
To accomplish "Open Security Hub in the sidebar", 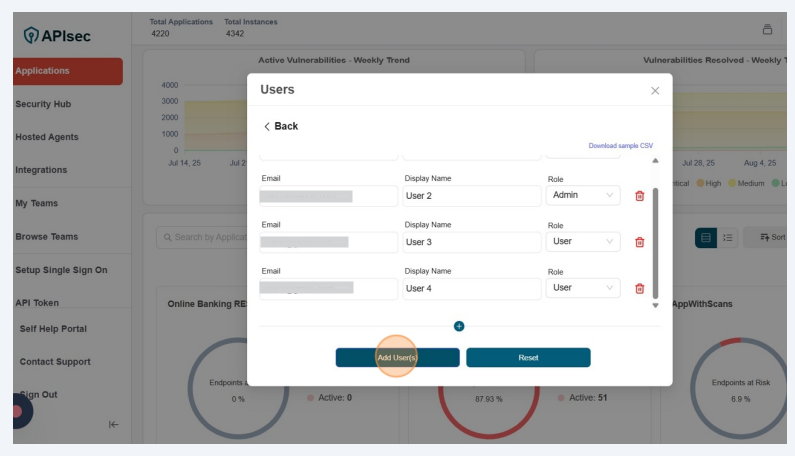I will pos(43,104).
